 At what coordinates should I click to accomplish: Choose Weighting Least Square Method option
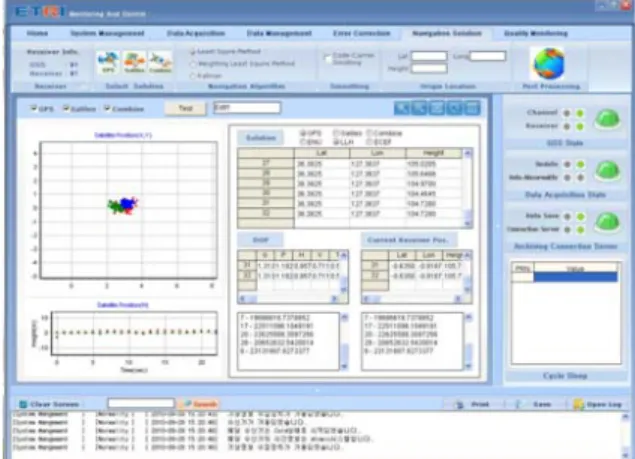pyautogui.click(x=193, y=64)
